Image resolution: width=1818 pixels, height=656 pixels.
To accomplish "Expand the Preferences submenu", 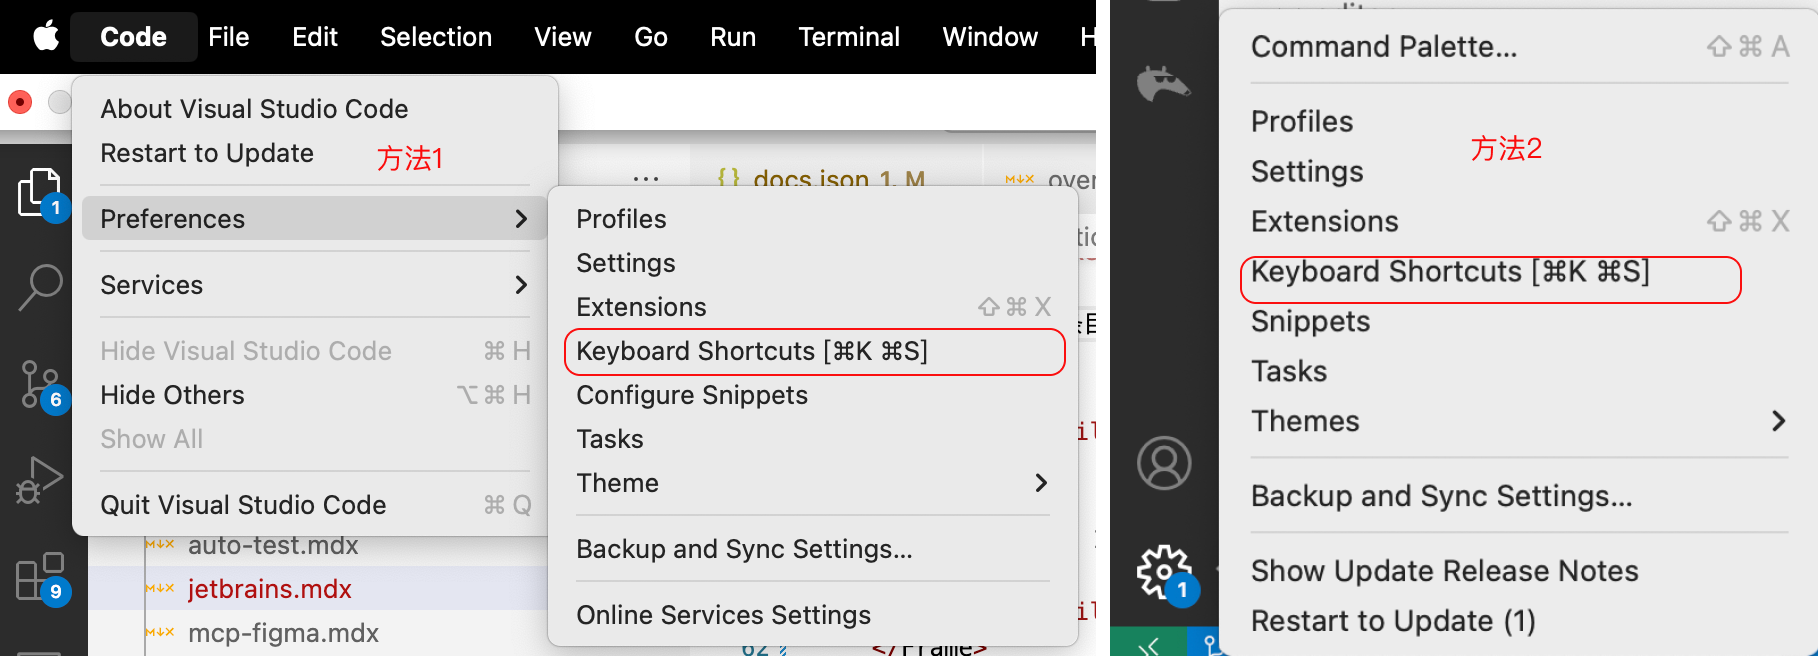I will pyautogui.click(x=313, y=219).
